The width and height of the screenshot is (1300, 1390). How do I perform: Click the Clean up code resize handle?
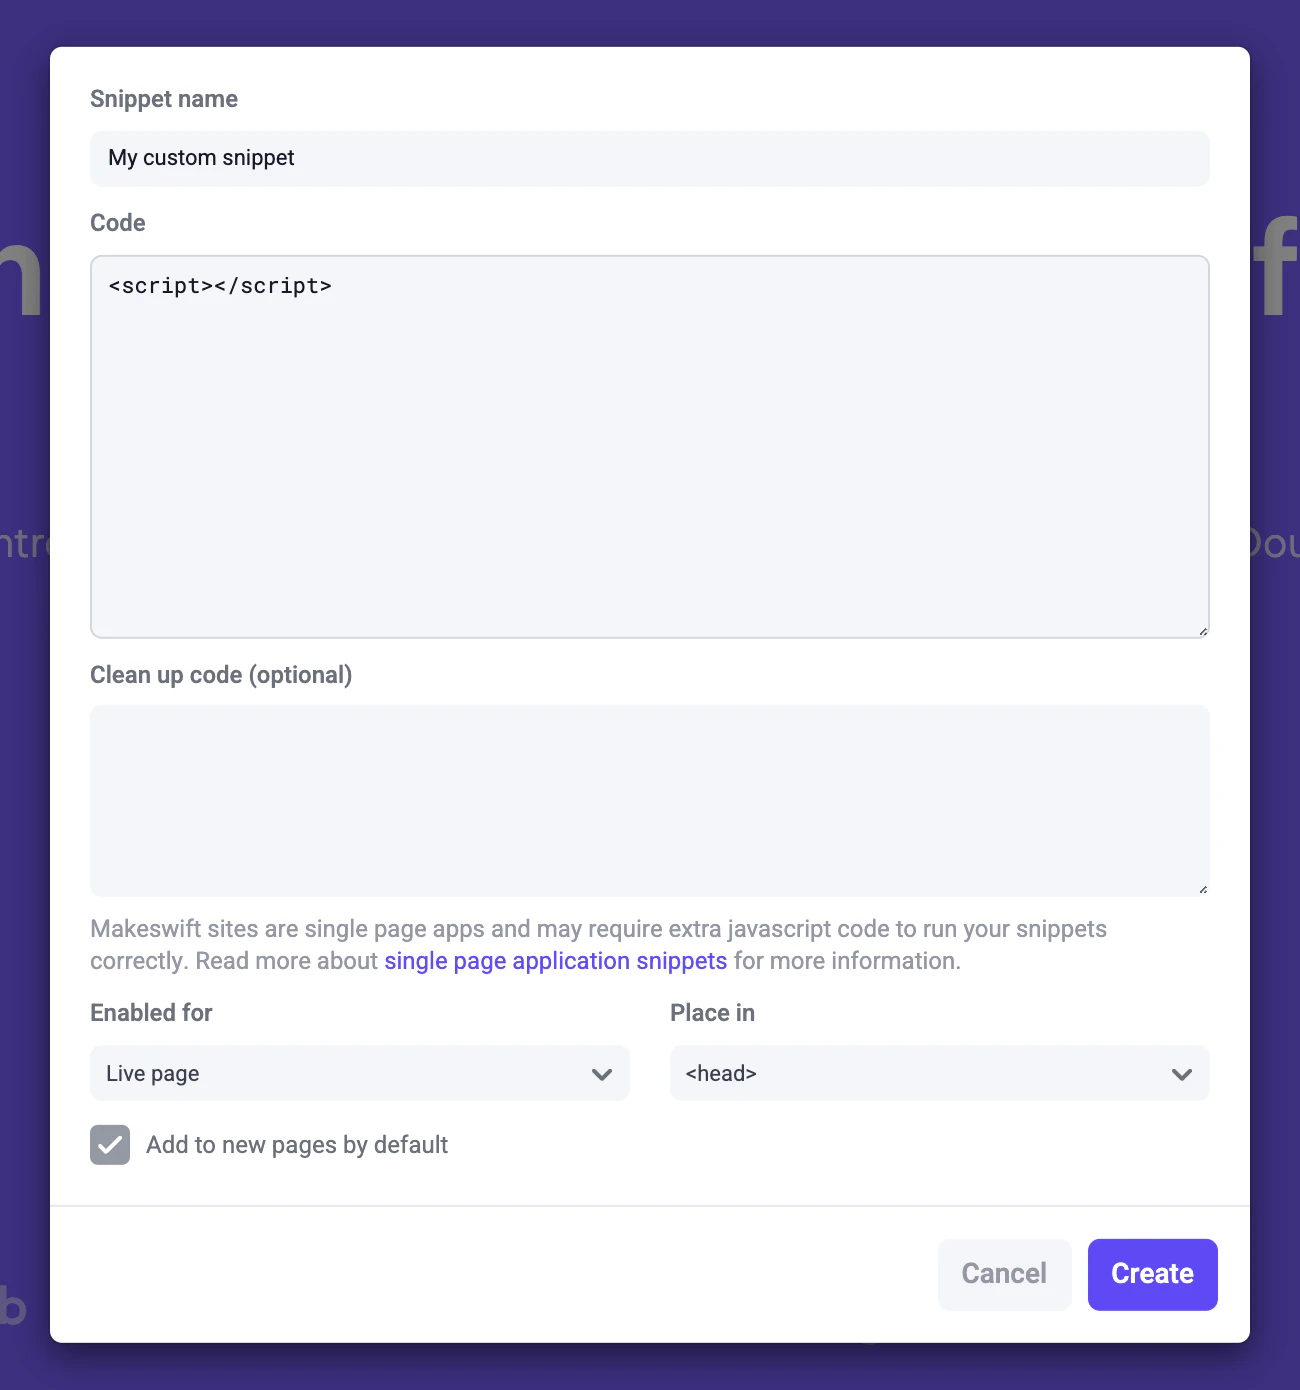click(1202, 887)
